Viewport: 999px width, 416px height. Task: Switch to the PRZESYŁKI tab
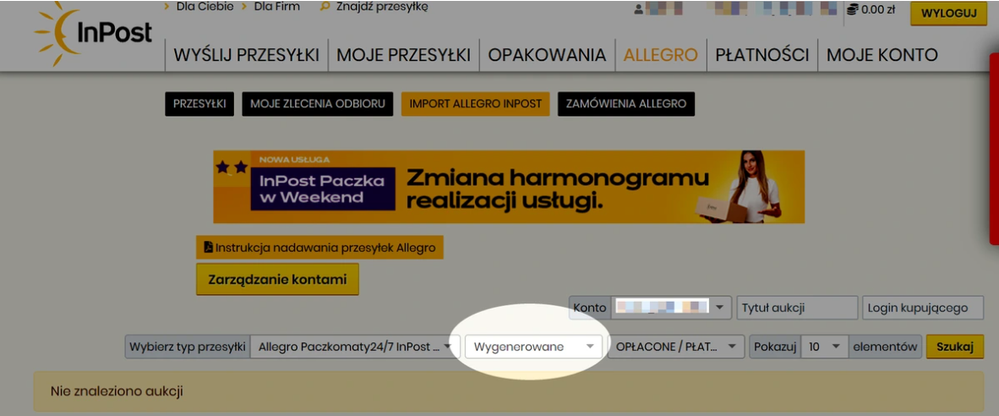pos(199,104)
